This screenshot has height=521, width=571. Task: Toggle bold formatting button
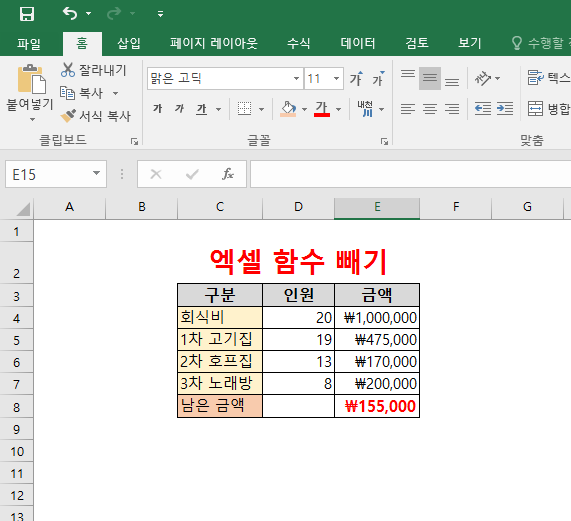pyautogui.click(x=158, y=108)
